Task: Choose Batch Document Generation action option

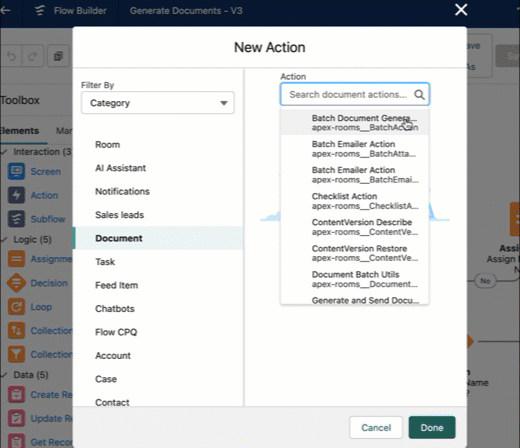Action: pos(355,122)
